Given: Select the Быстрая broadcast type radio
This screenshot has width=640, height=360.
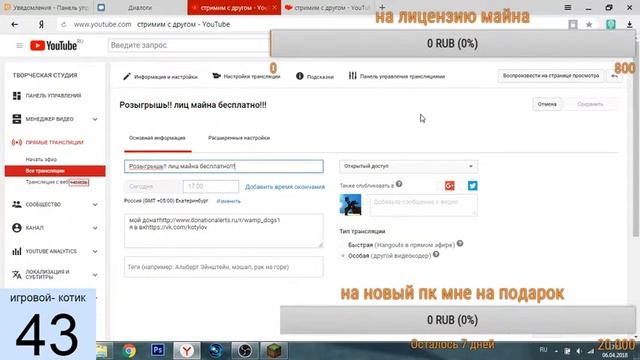Looking at the screenshot, I should pos(343,245).
